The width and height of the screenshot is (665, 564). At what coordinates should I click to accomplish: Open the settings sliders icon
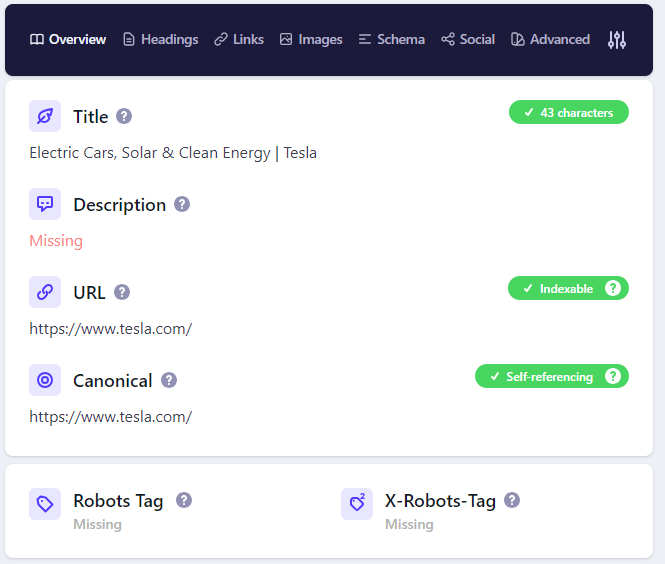pos(617,40)
